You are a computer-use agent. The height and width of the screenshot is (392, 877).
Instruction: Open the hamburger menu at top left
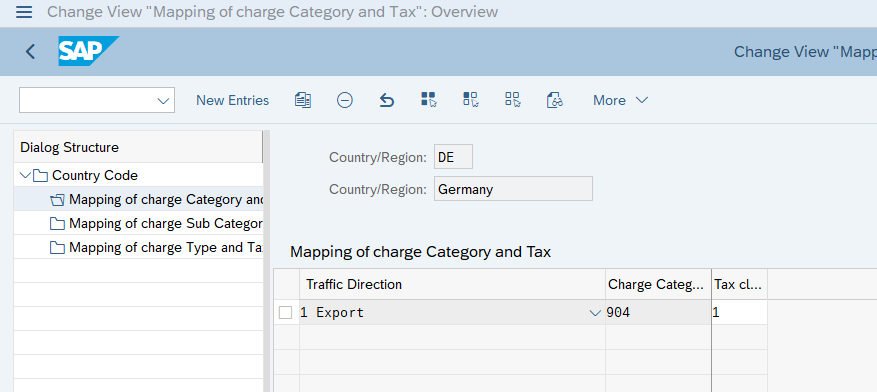tap(24, 12)
